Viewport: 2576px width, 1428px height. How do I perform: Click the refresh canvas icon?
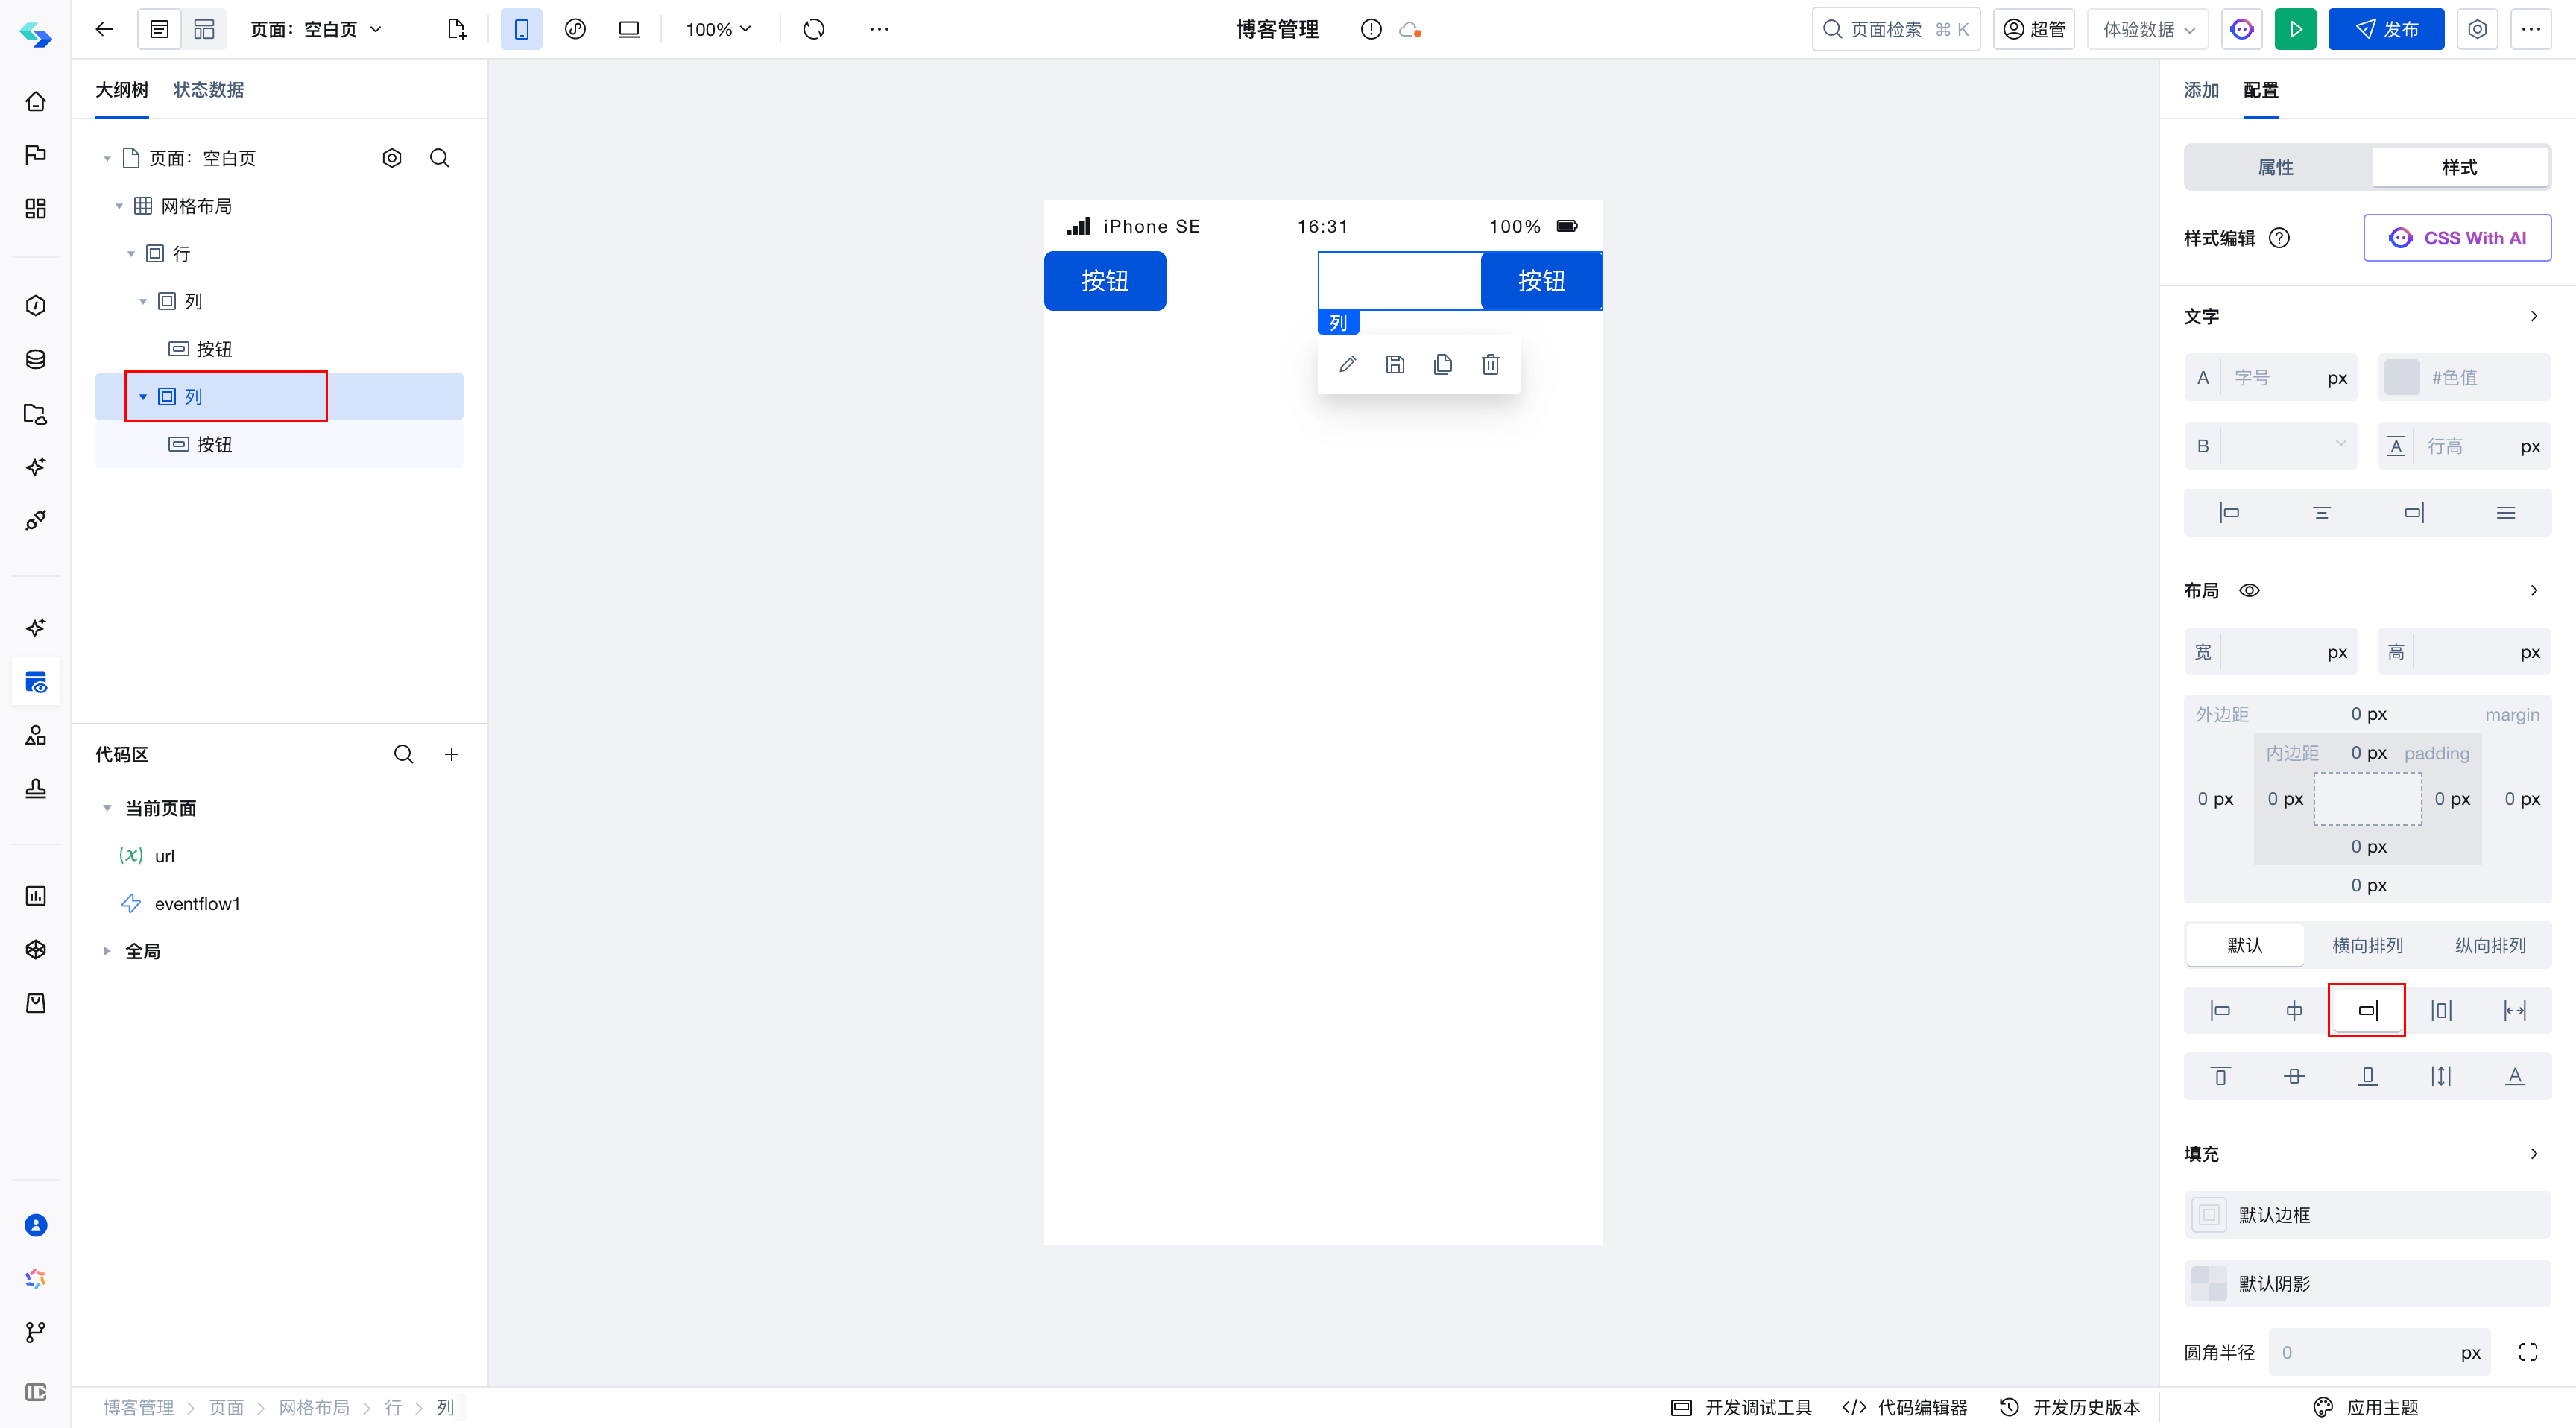click(814, 29)
